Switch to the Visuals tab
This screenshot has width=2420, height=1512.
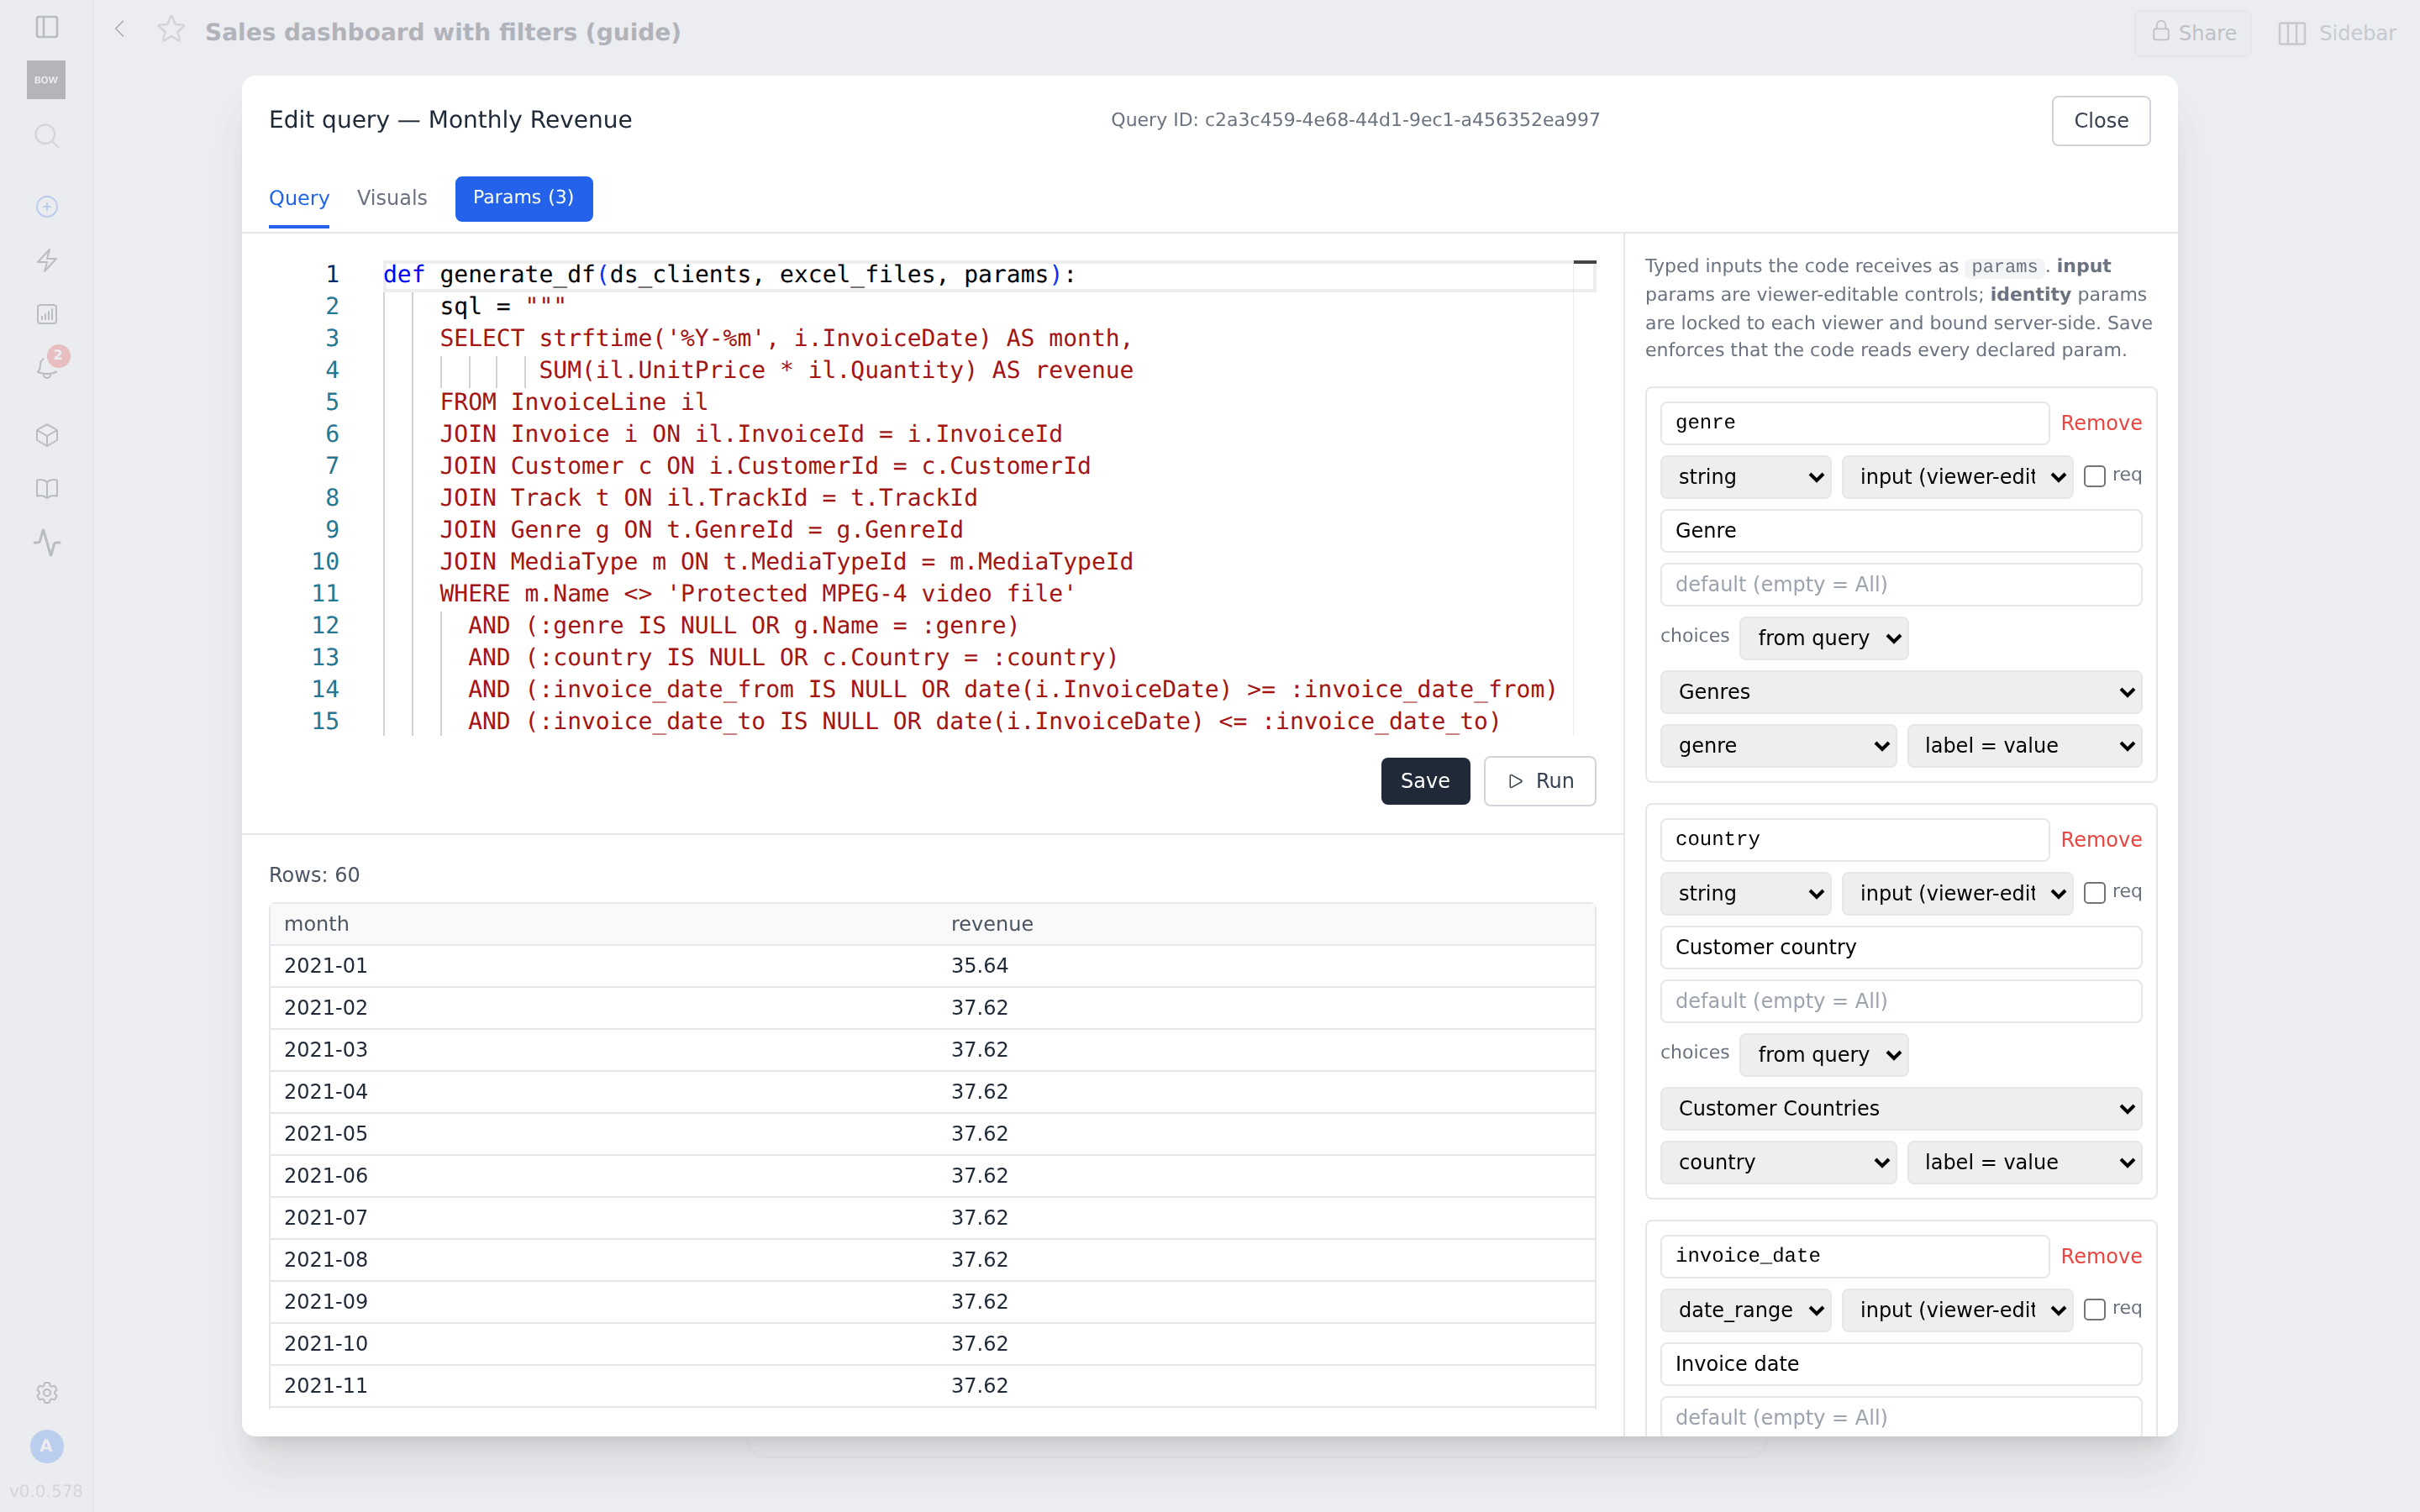pos(392,198)
